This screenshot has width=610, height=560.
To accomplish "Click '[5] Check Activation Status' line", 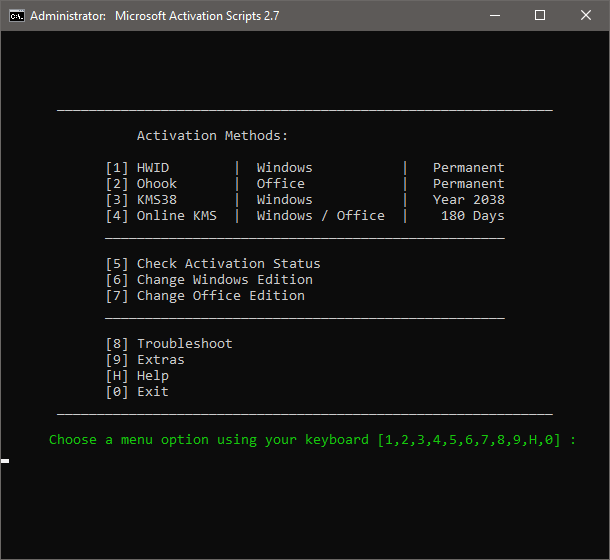I will [x=213, y=264].
